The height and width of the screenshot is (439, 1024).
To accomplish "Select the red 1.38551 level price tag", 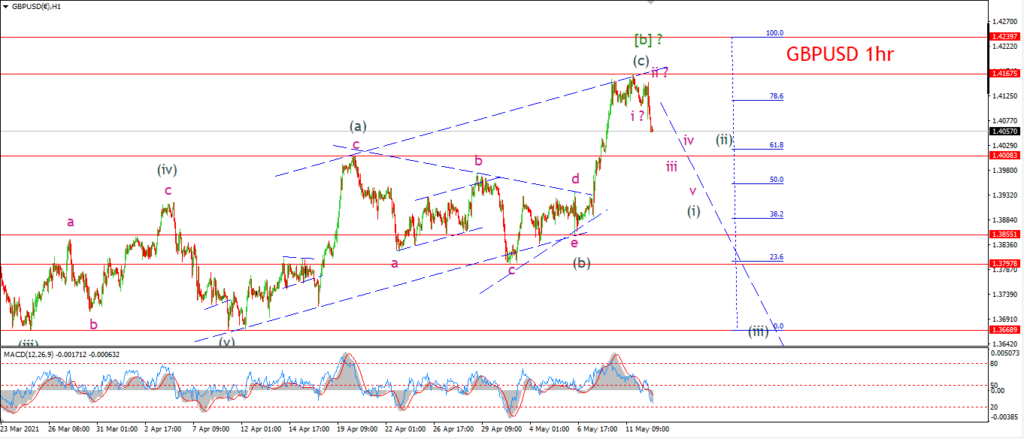I will point(1005,234).
